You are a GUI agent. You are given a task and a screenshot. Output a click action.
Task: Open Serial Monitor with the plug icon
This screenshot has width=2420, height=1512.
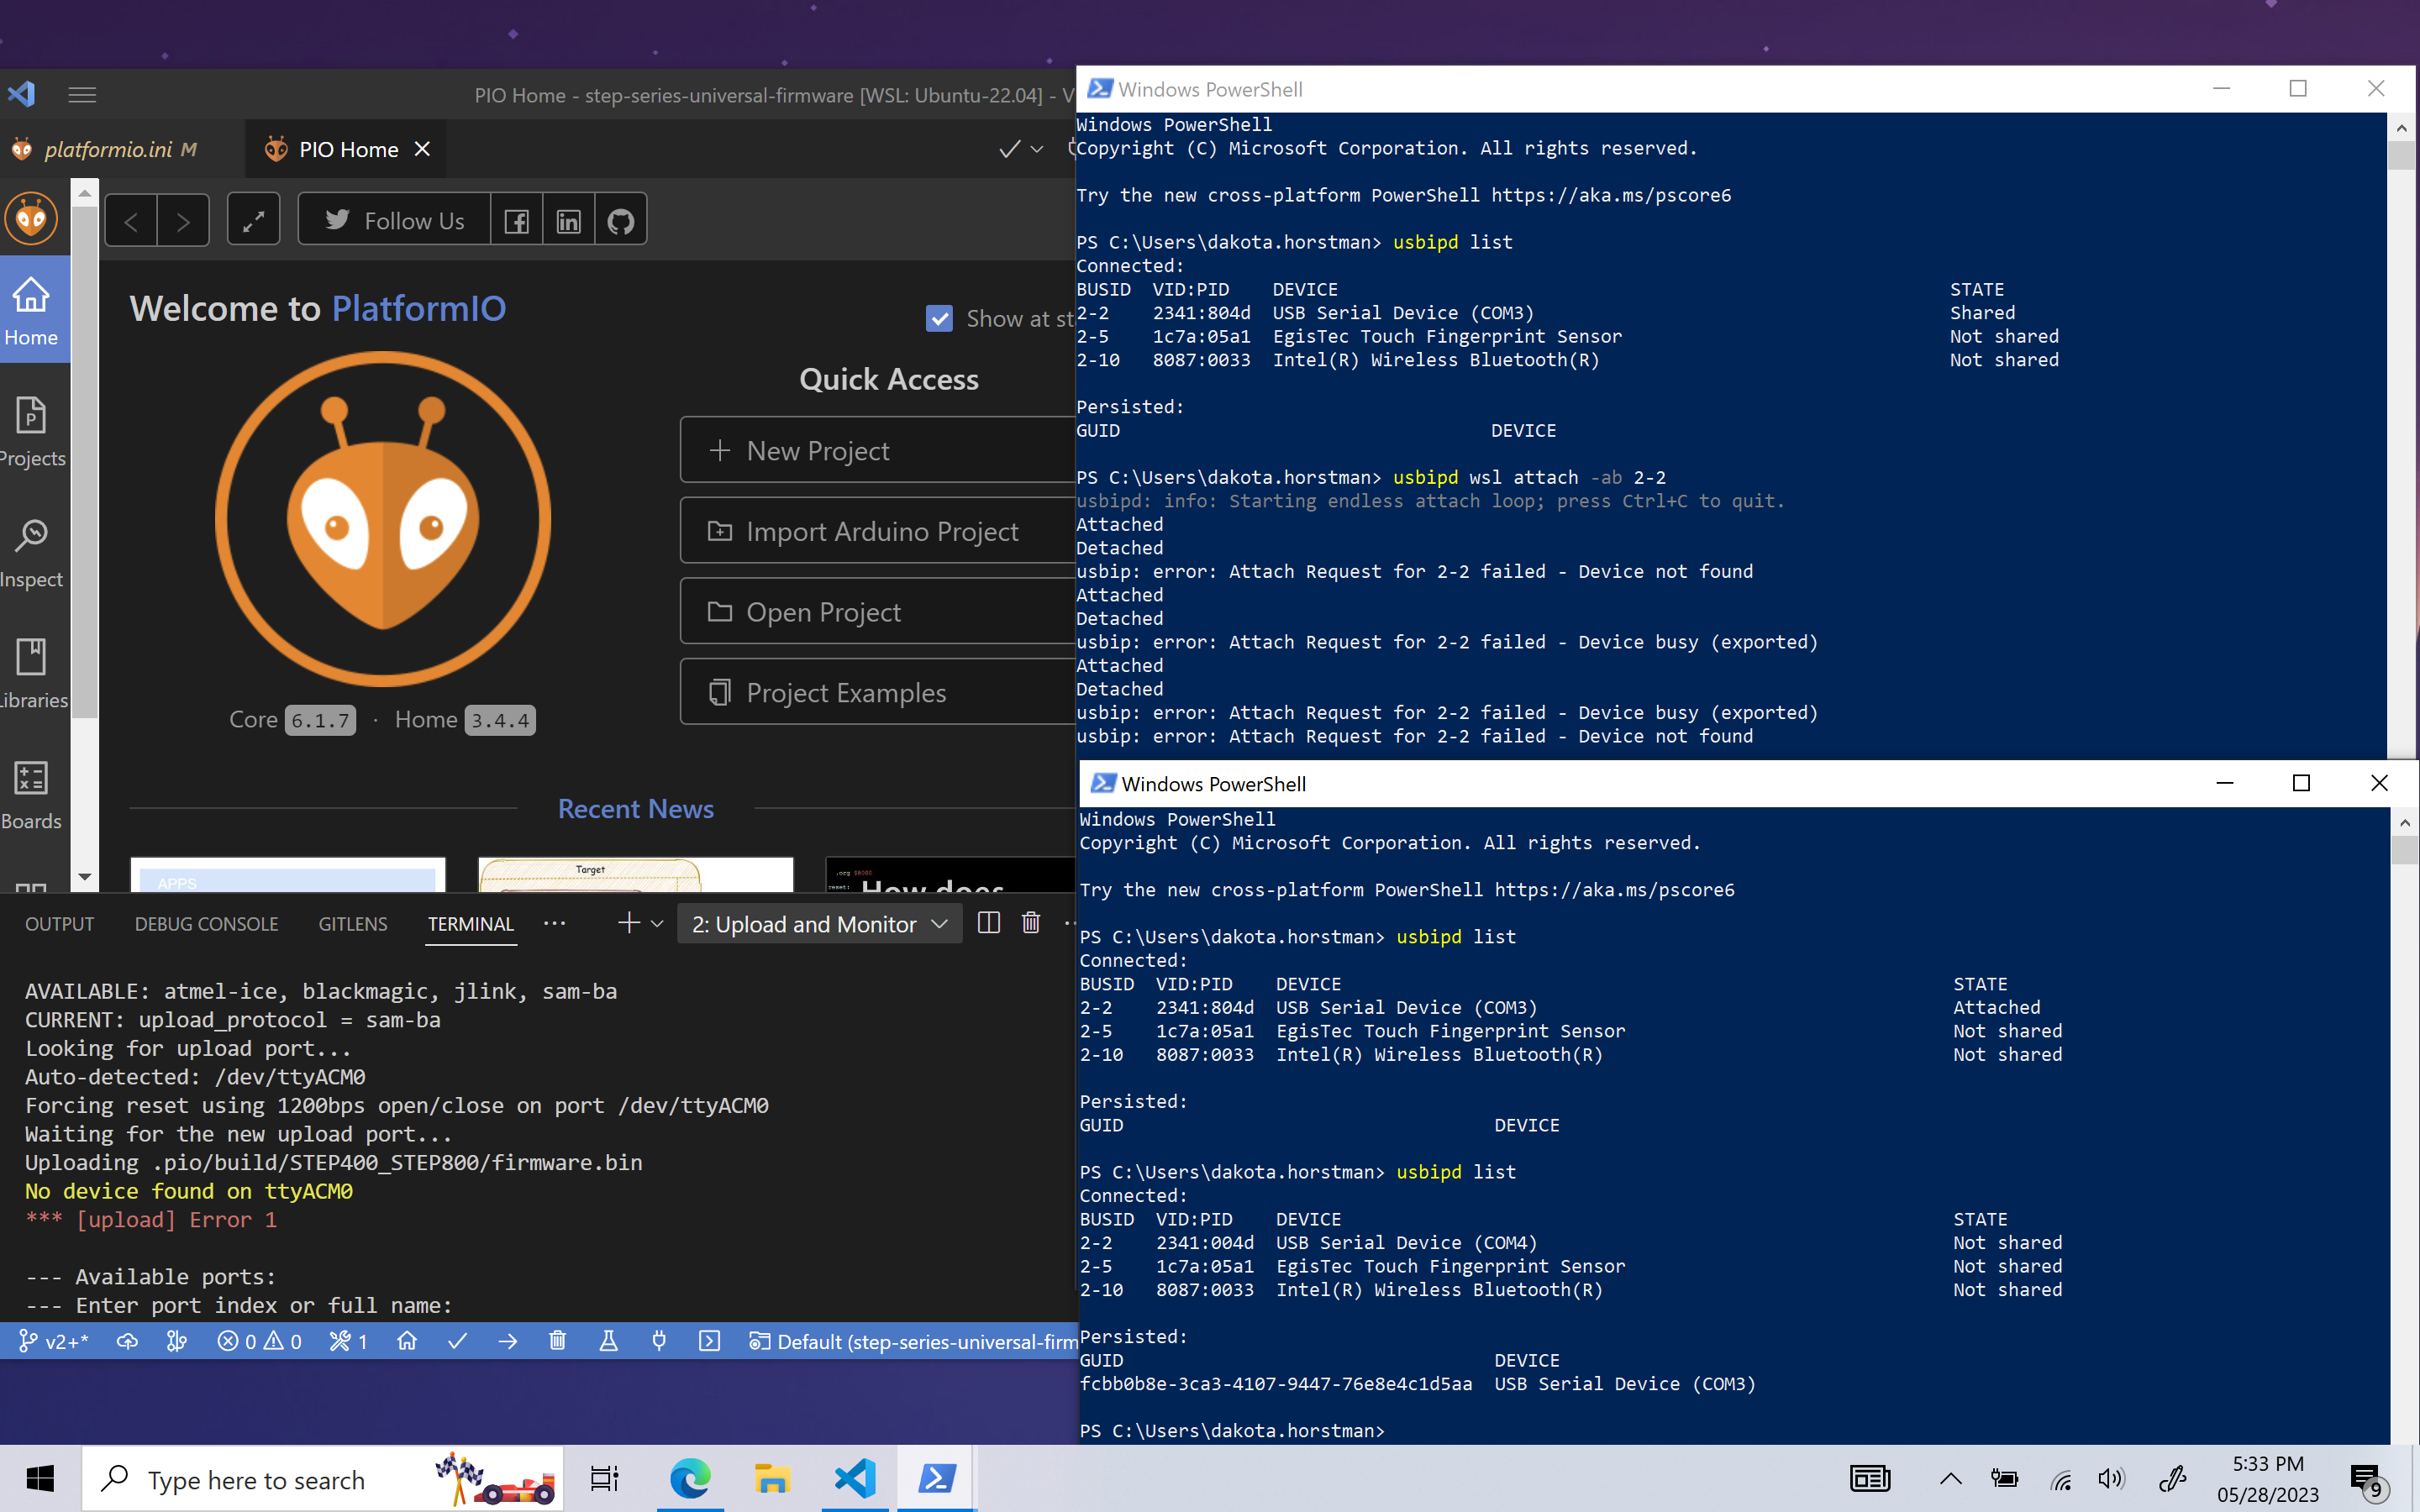660,1341
